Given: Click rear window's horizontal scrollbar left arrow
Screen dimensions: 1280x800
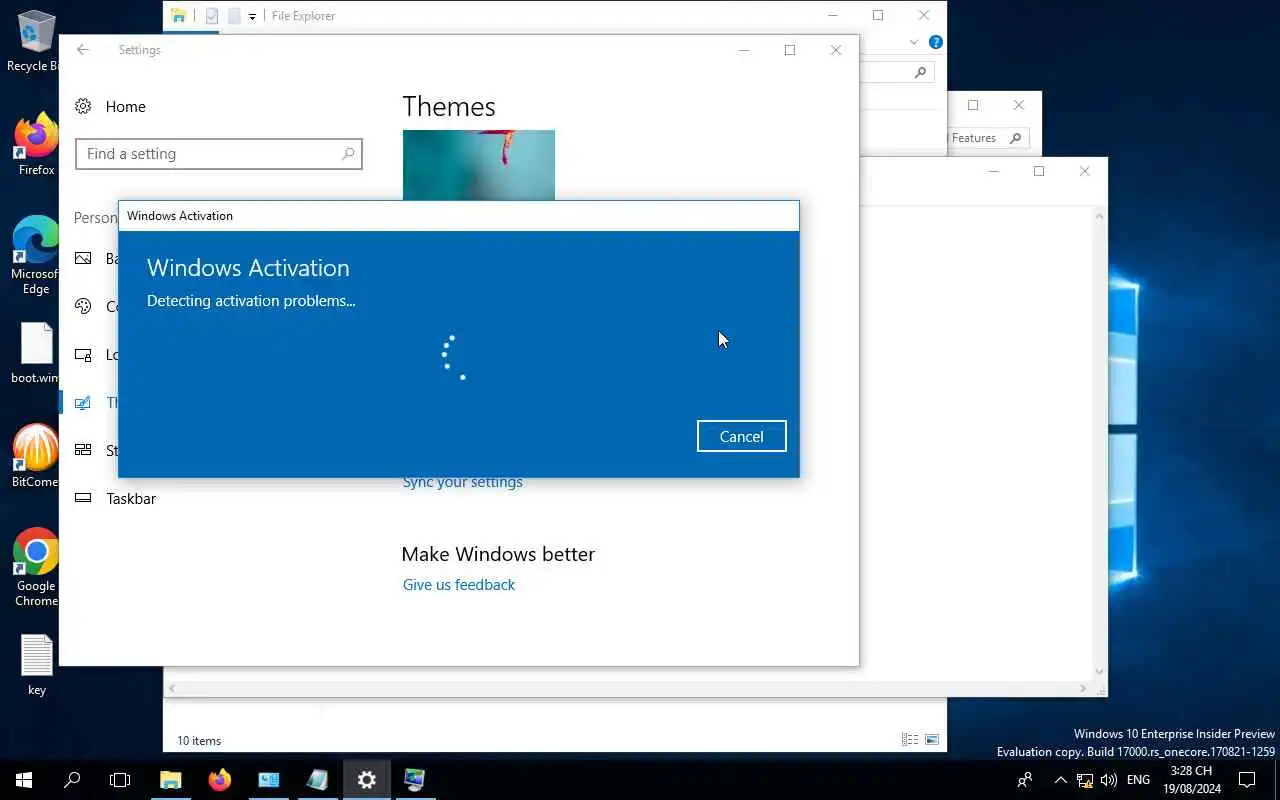Looking at the screenshot, I should click(171, 689).
